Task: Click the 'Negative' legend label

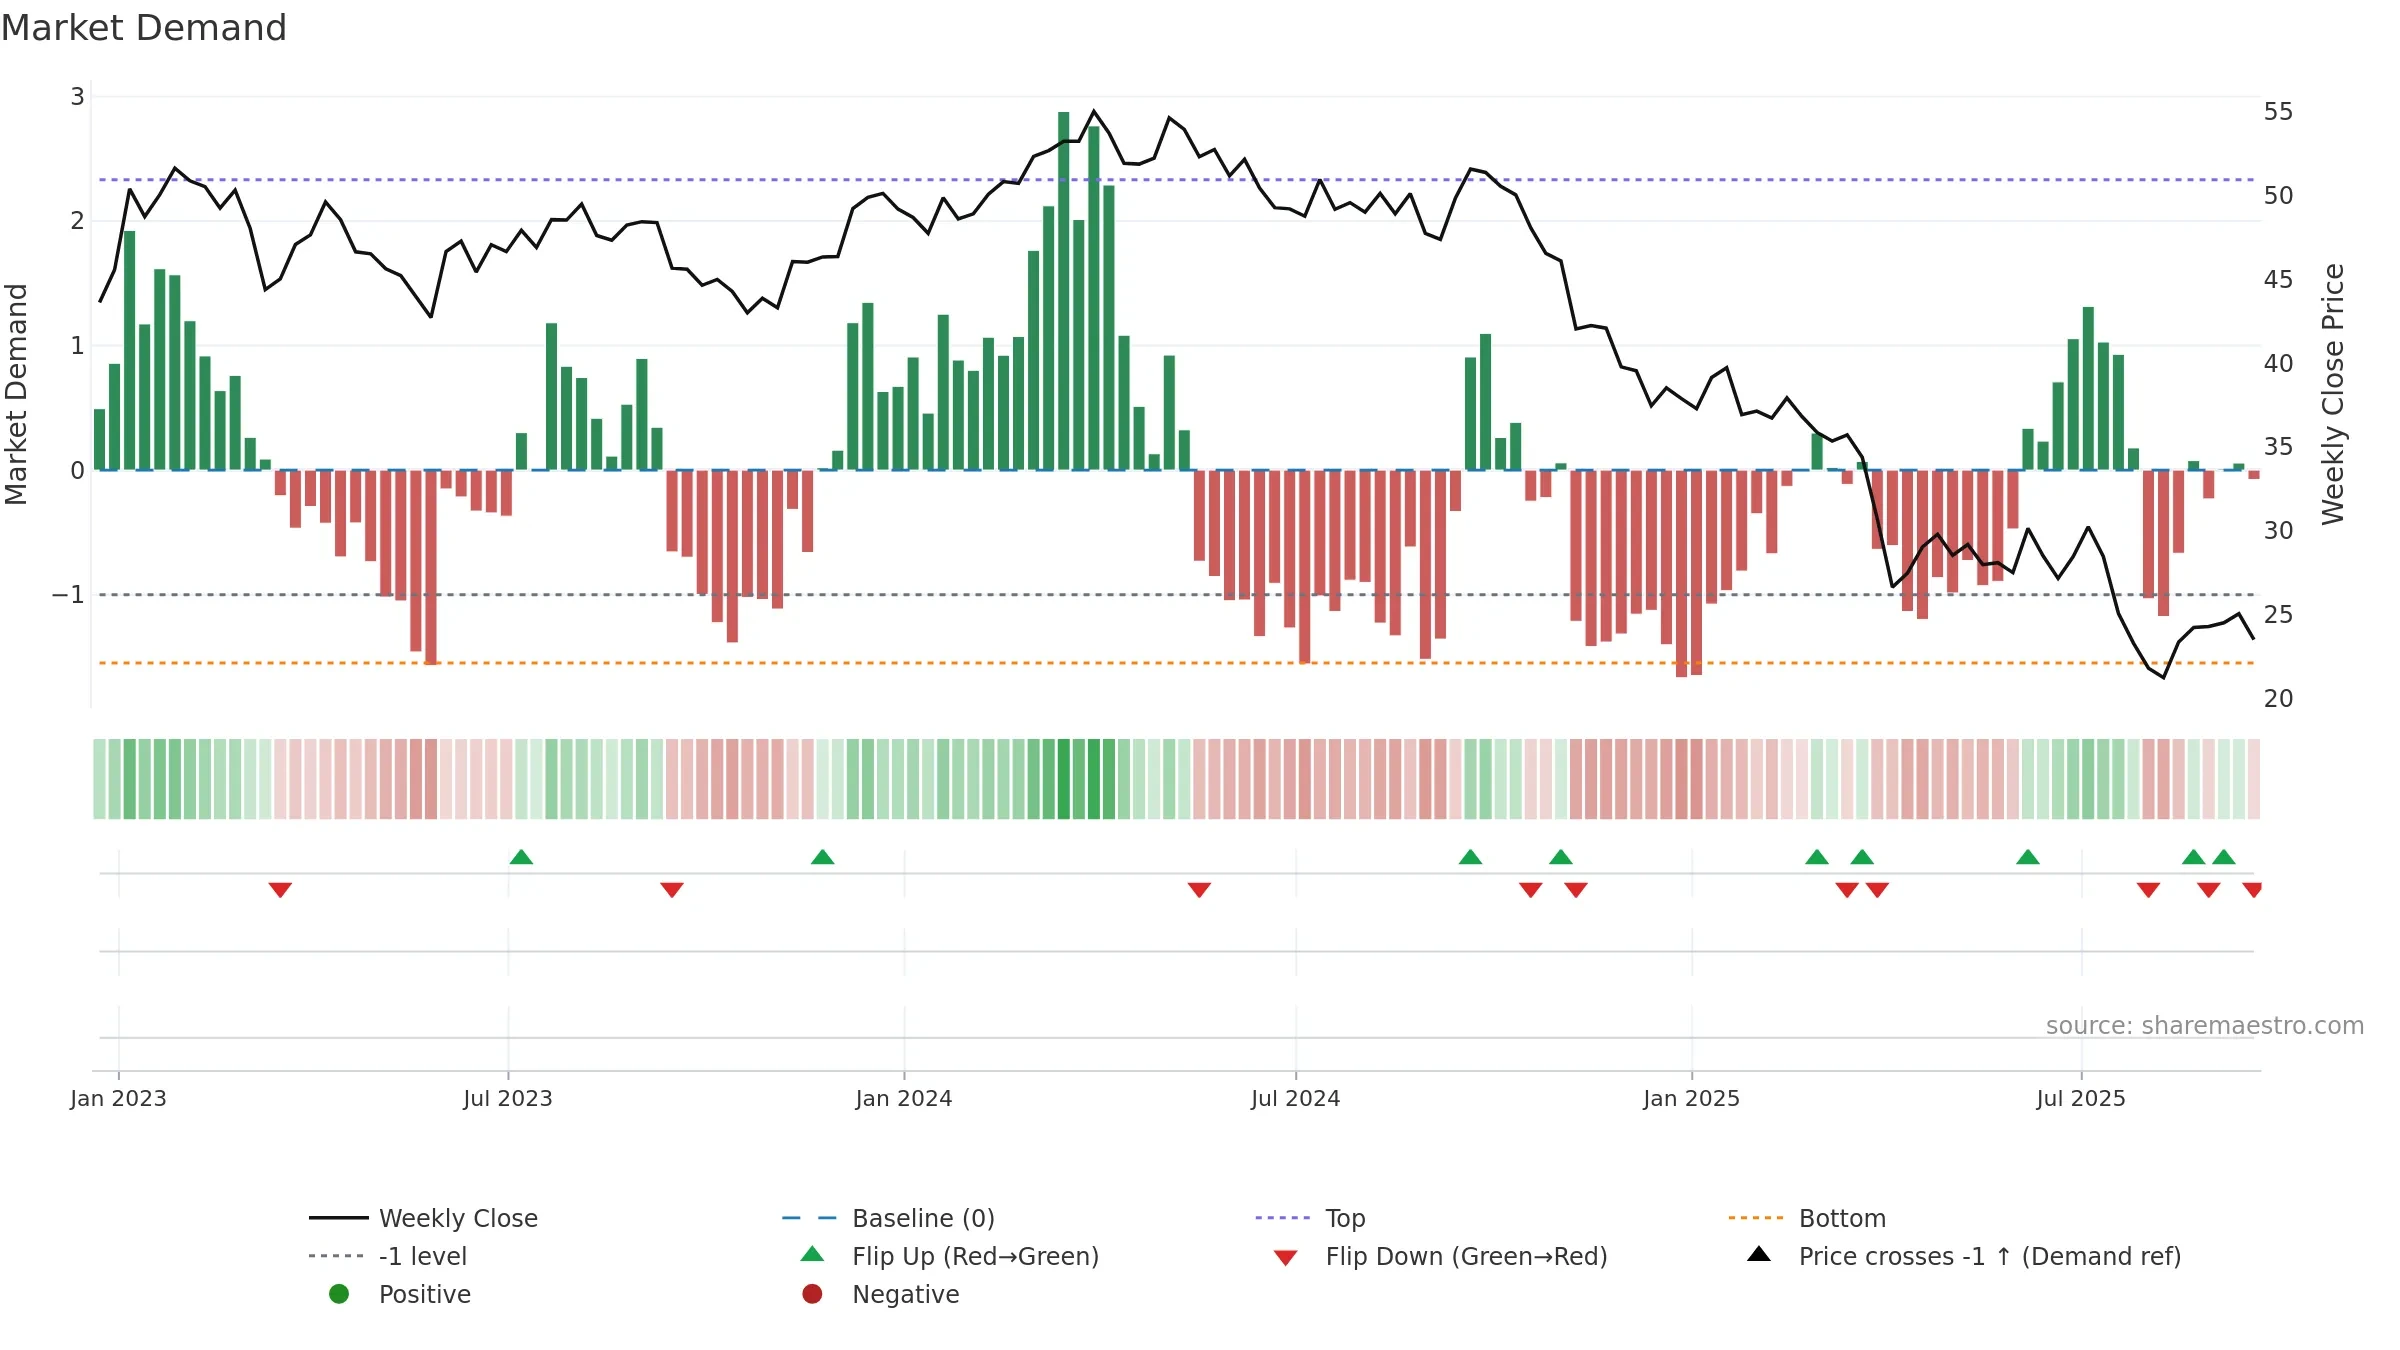Action: click(x=905, y=1294)
